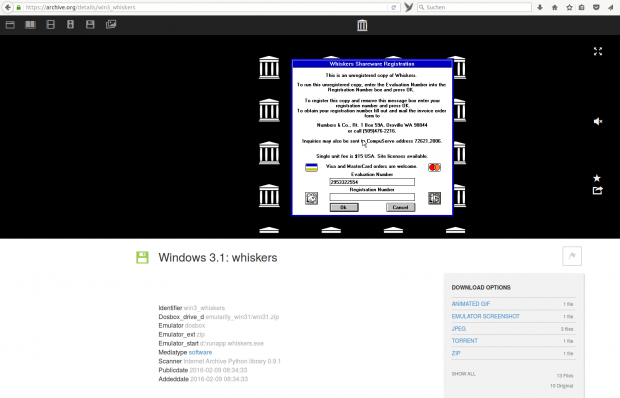Click the Whiskers Shareware Registration title bar
This screenshot has height=398, width=620.
click(372, 64)
